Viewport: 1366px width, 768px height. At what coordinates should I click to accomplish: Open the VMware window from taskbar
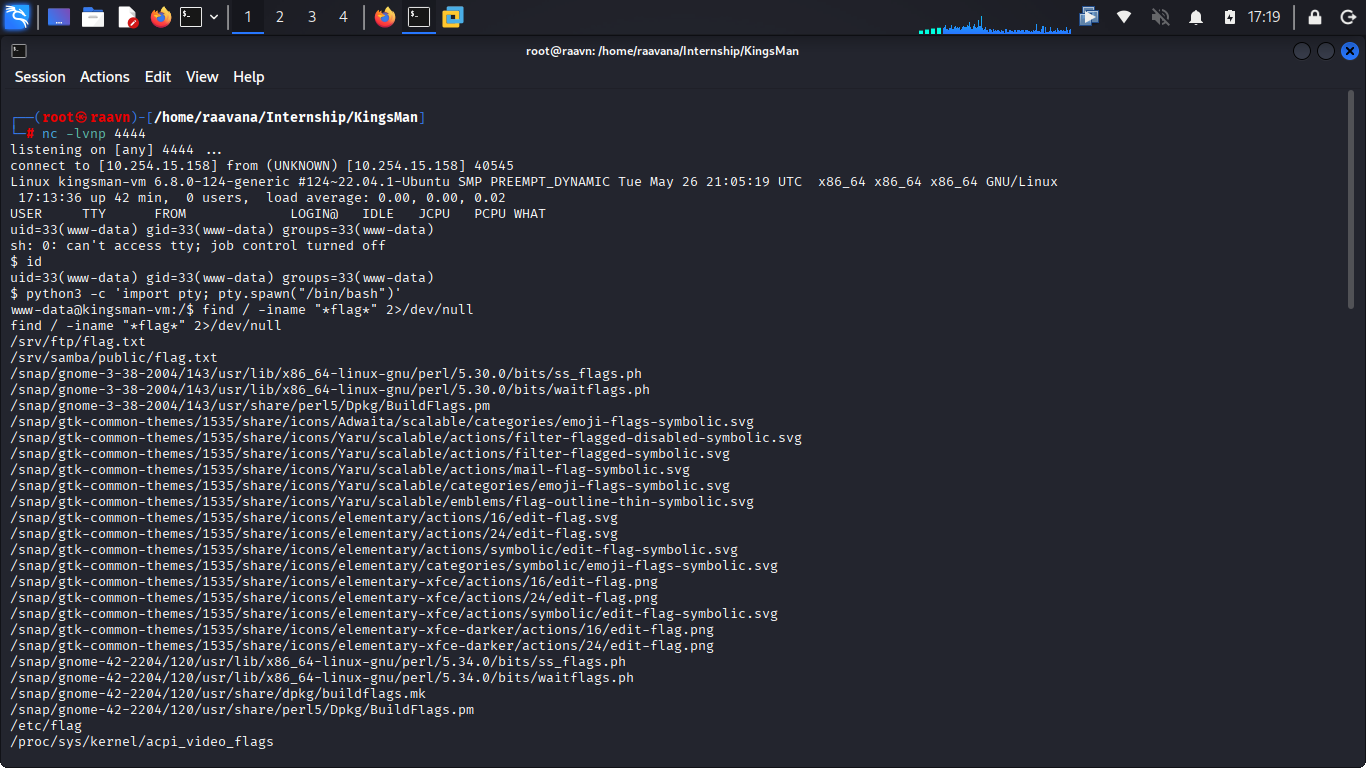tap(453, 17)
